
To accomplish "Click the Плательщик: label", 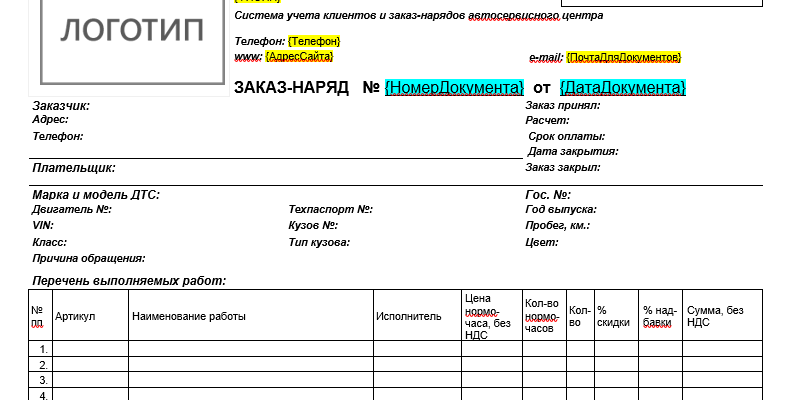I will click(x=74, y=168).
